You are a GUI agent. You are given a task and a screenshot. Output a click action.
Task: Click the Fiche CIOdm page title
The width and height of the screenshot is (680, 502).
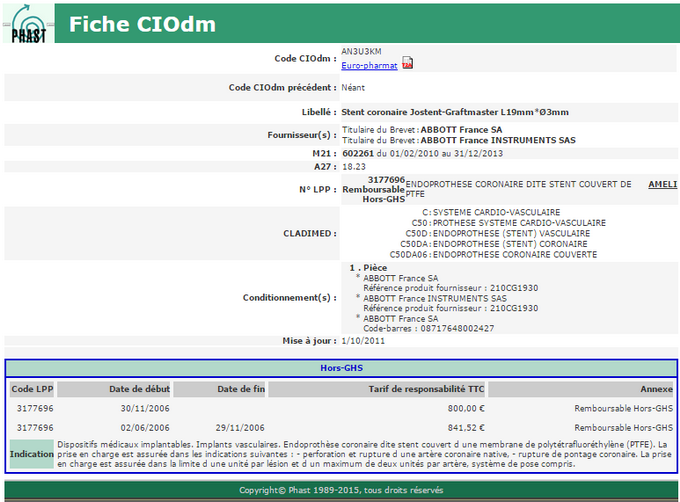tap(133, 23)
